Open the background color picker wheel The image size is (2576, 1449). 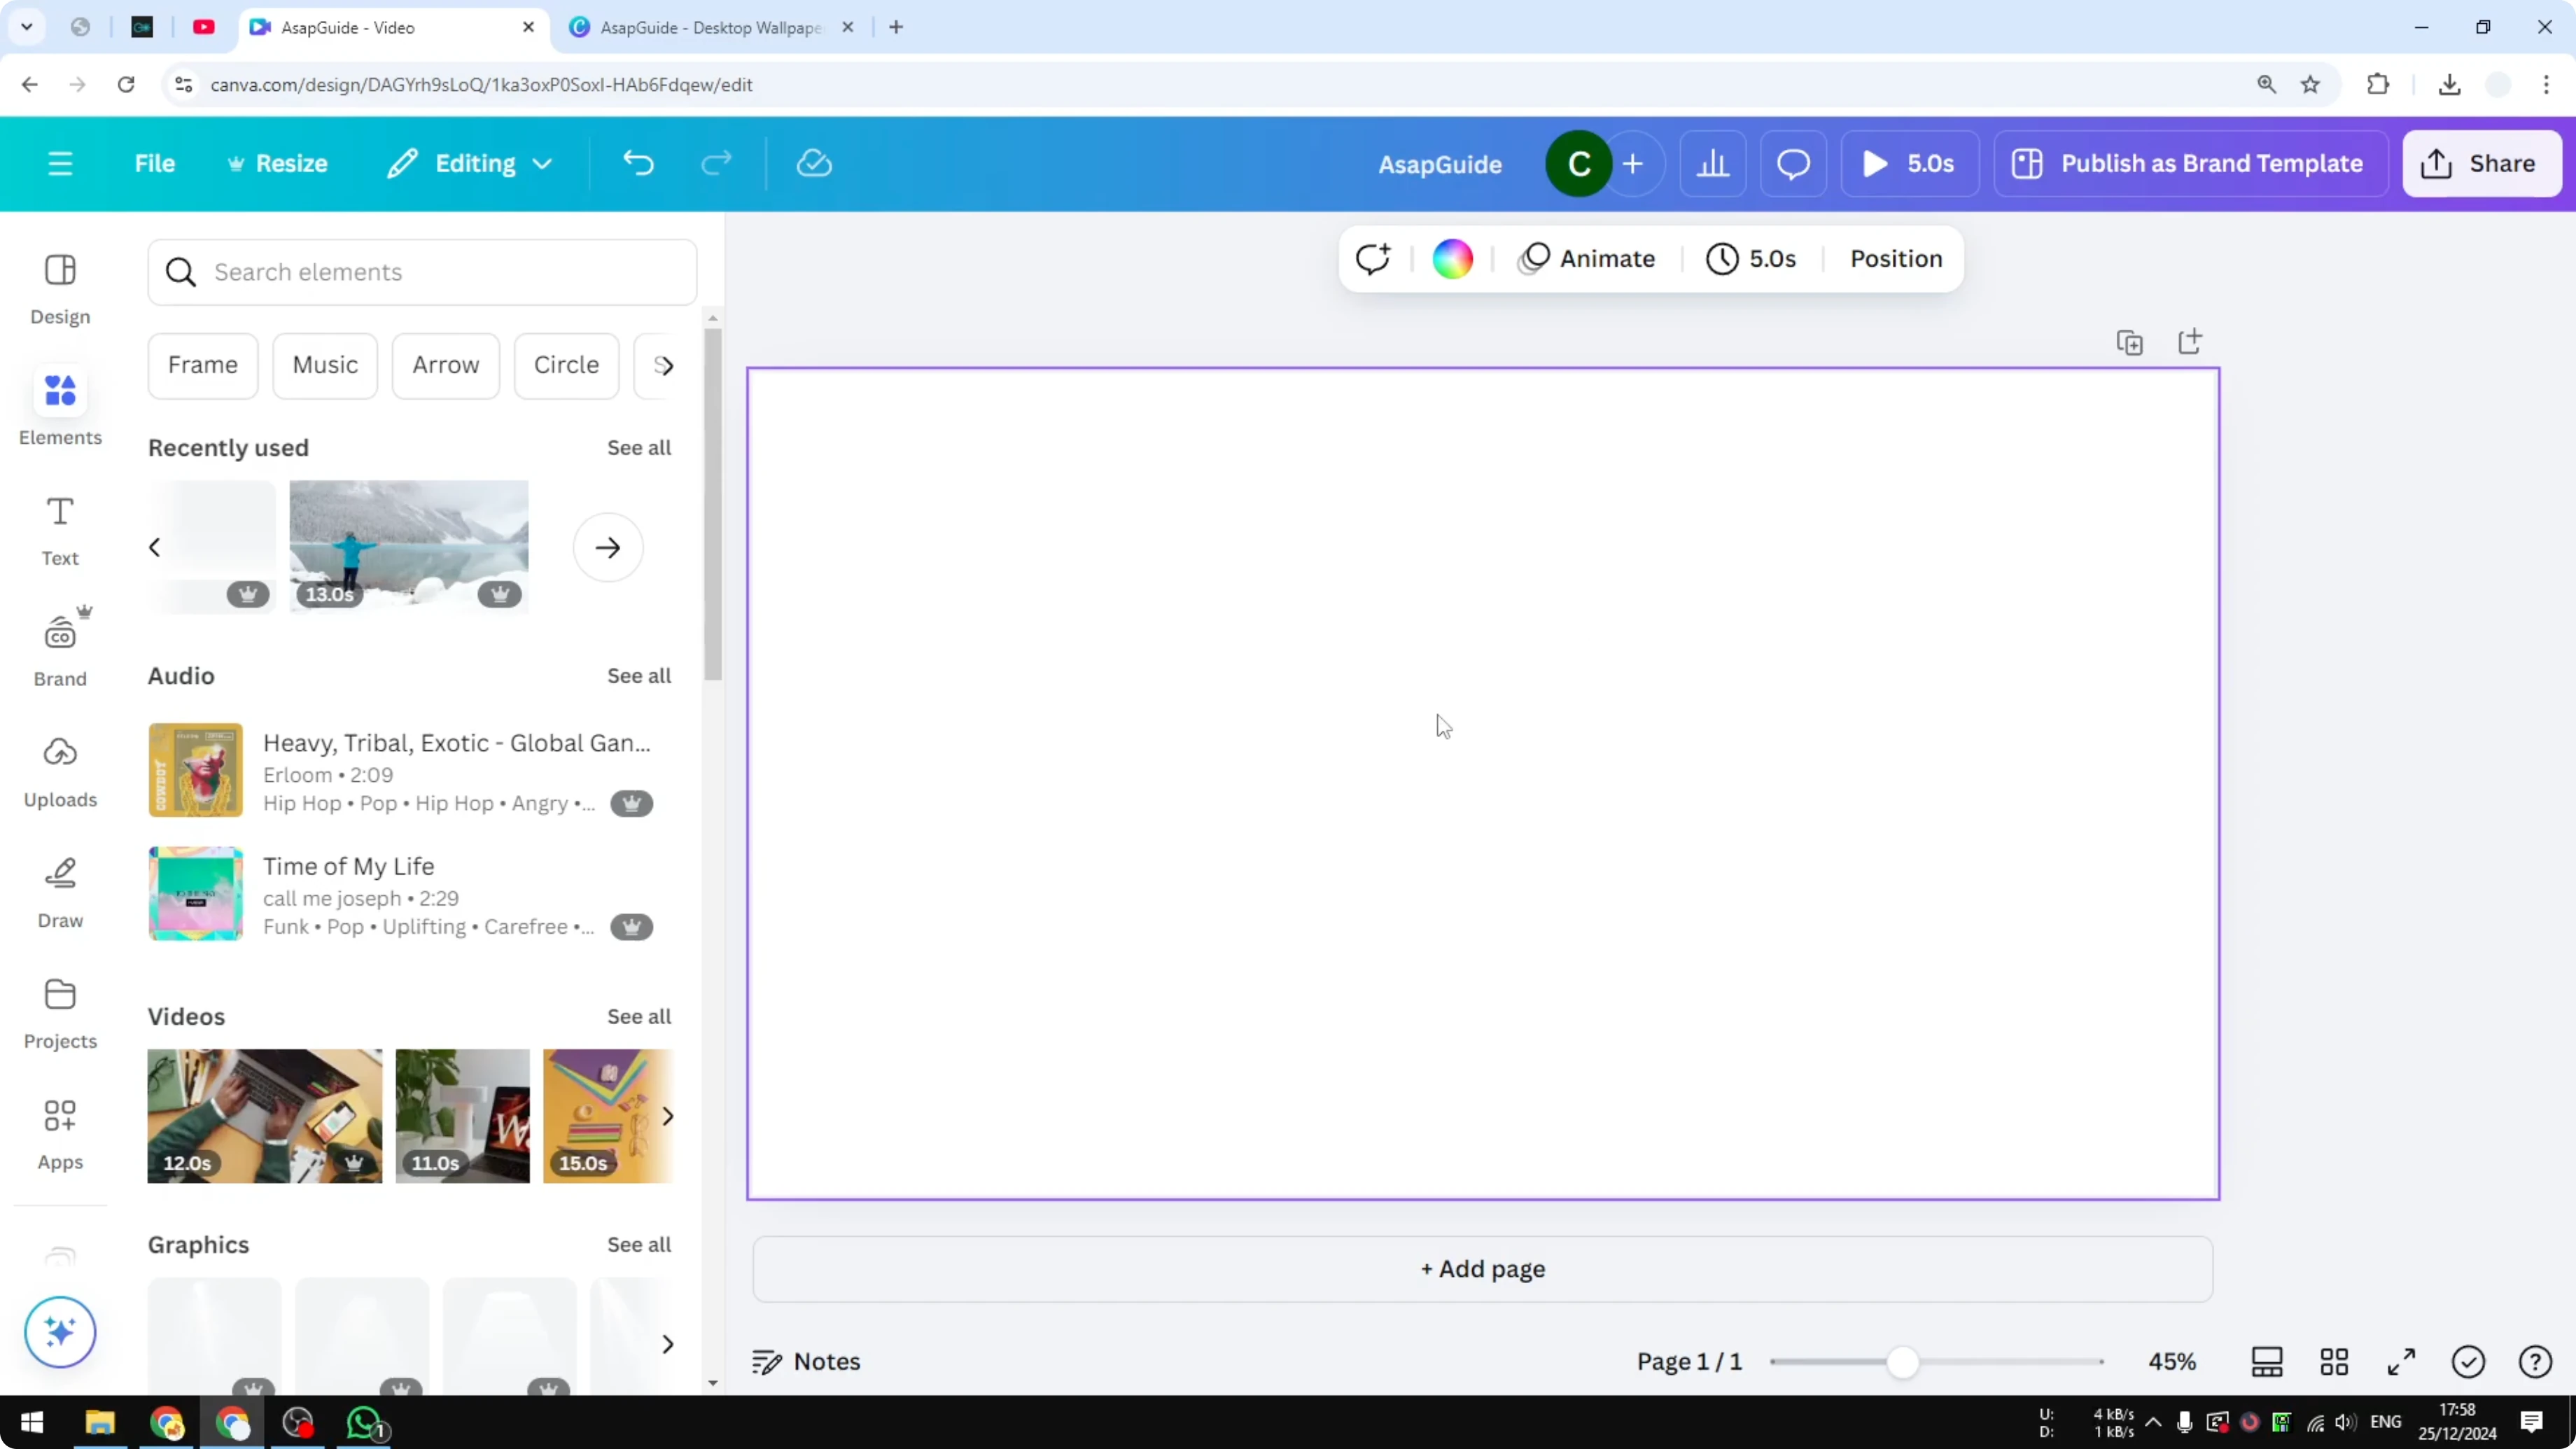click(x=1452, y=258)
